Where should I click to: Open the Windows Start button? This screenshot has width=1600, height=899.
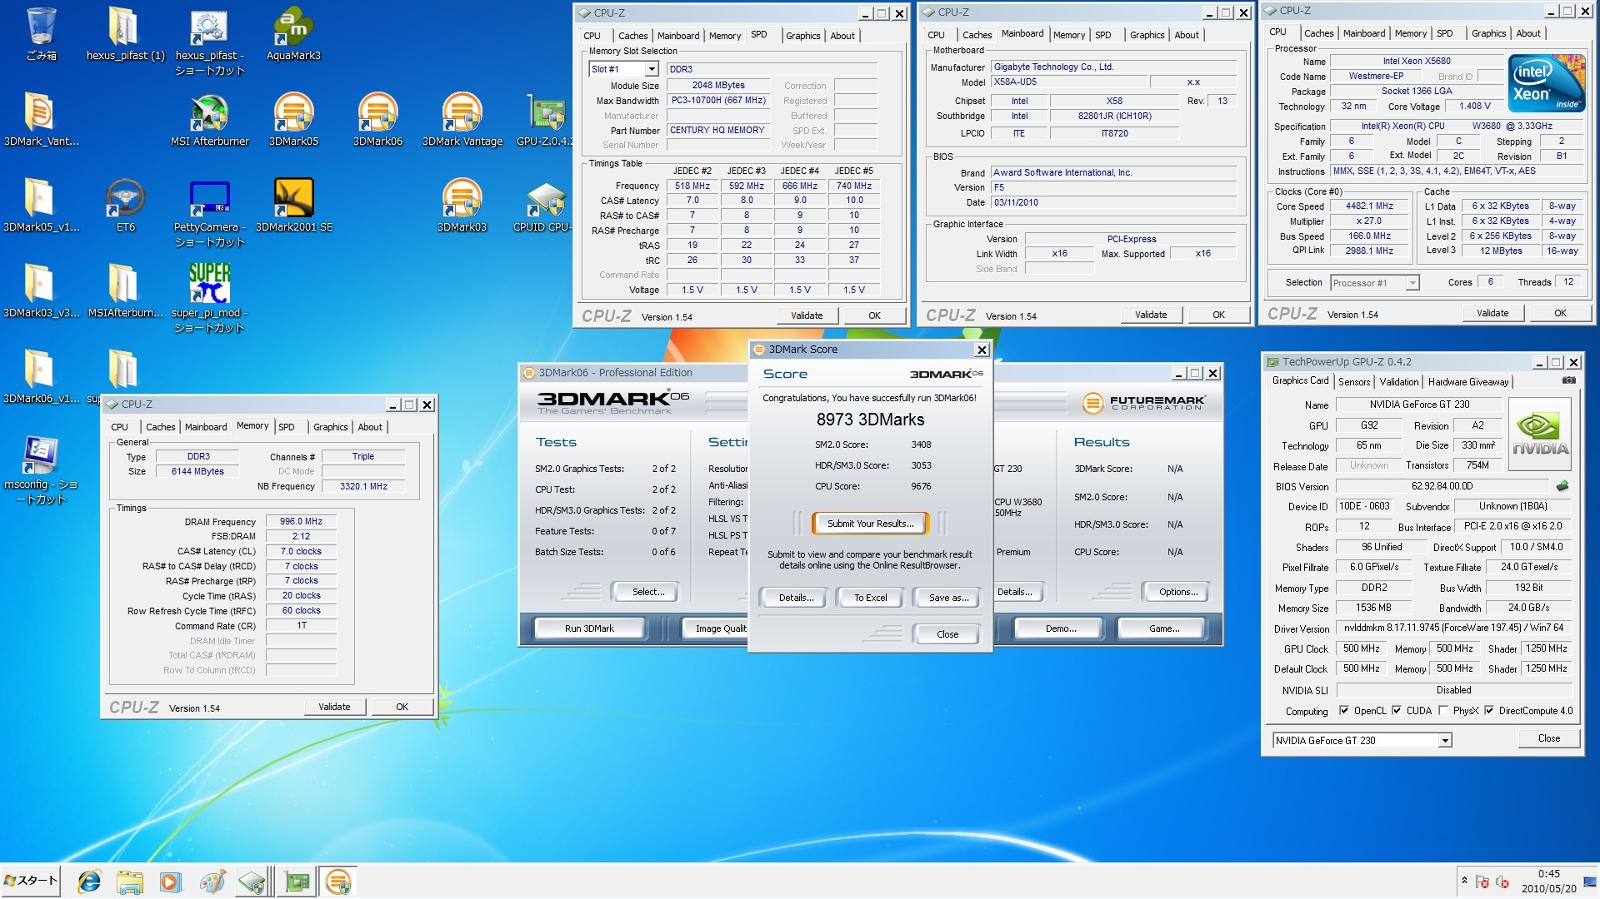click(31, 881)
